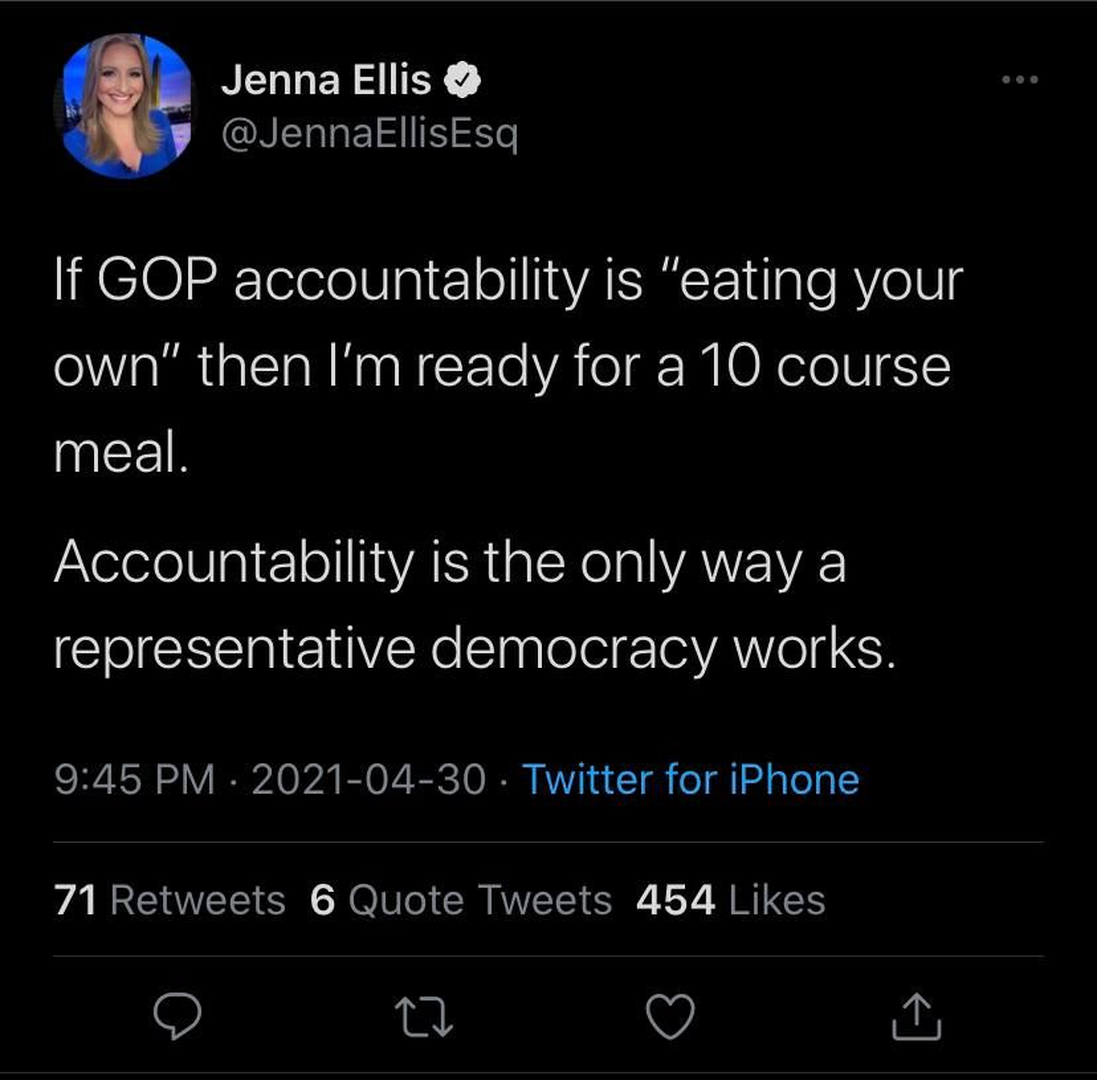View the 71 Retweets list
The width and height of the screenshot is (1097, 1080).
point(169,900)
